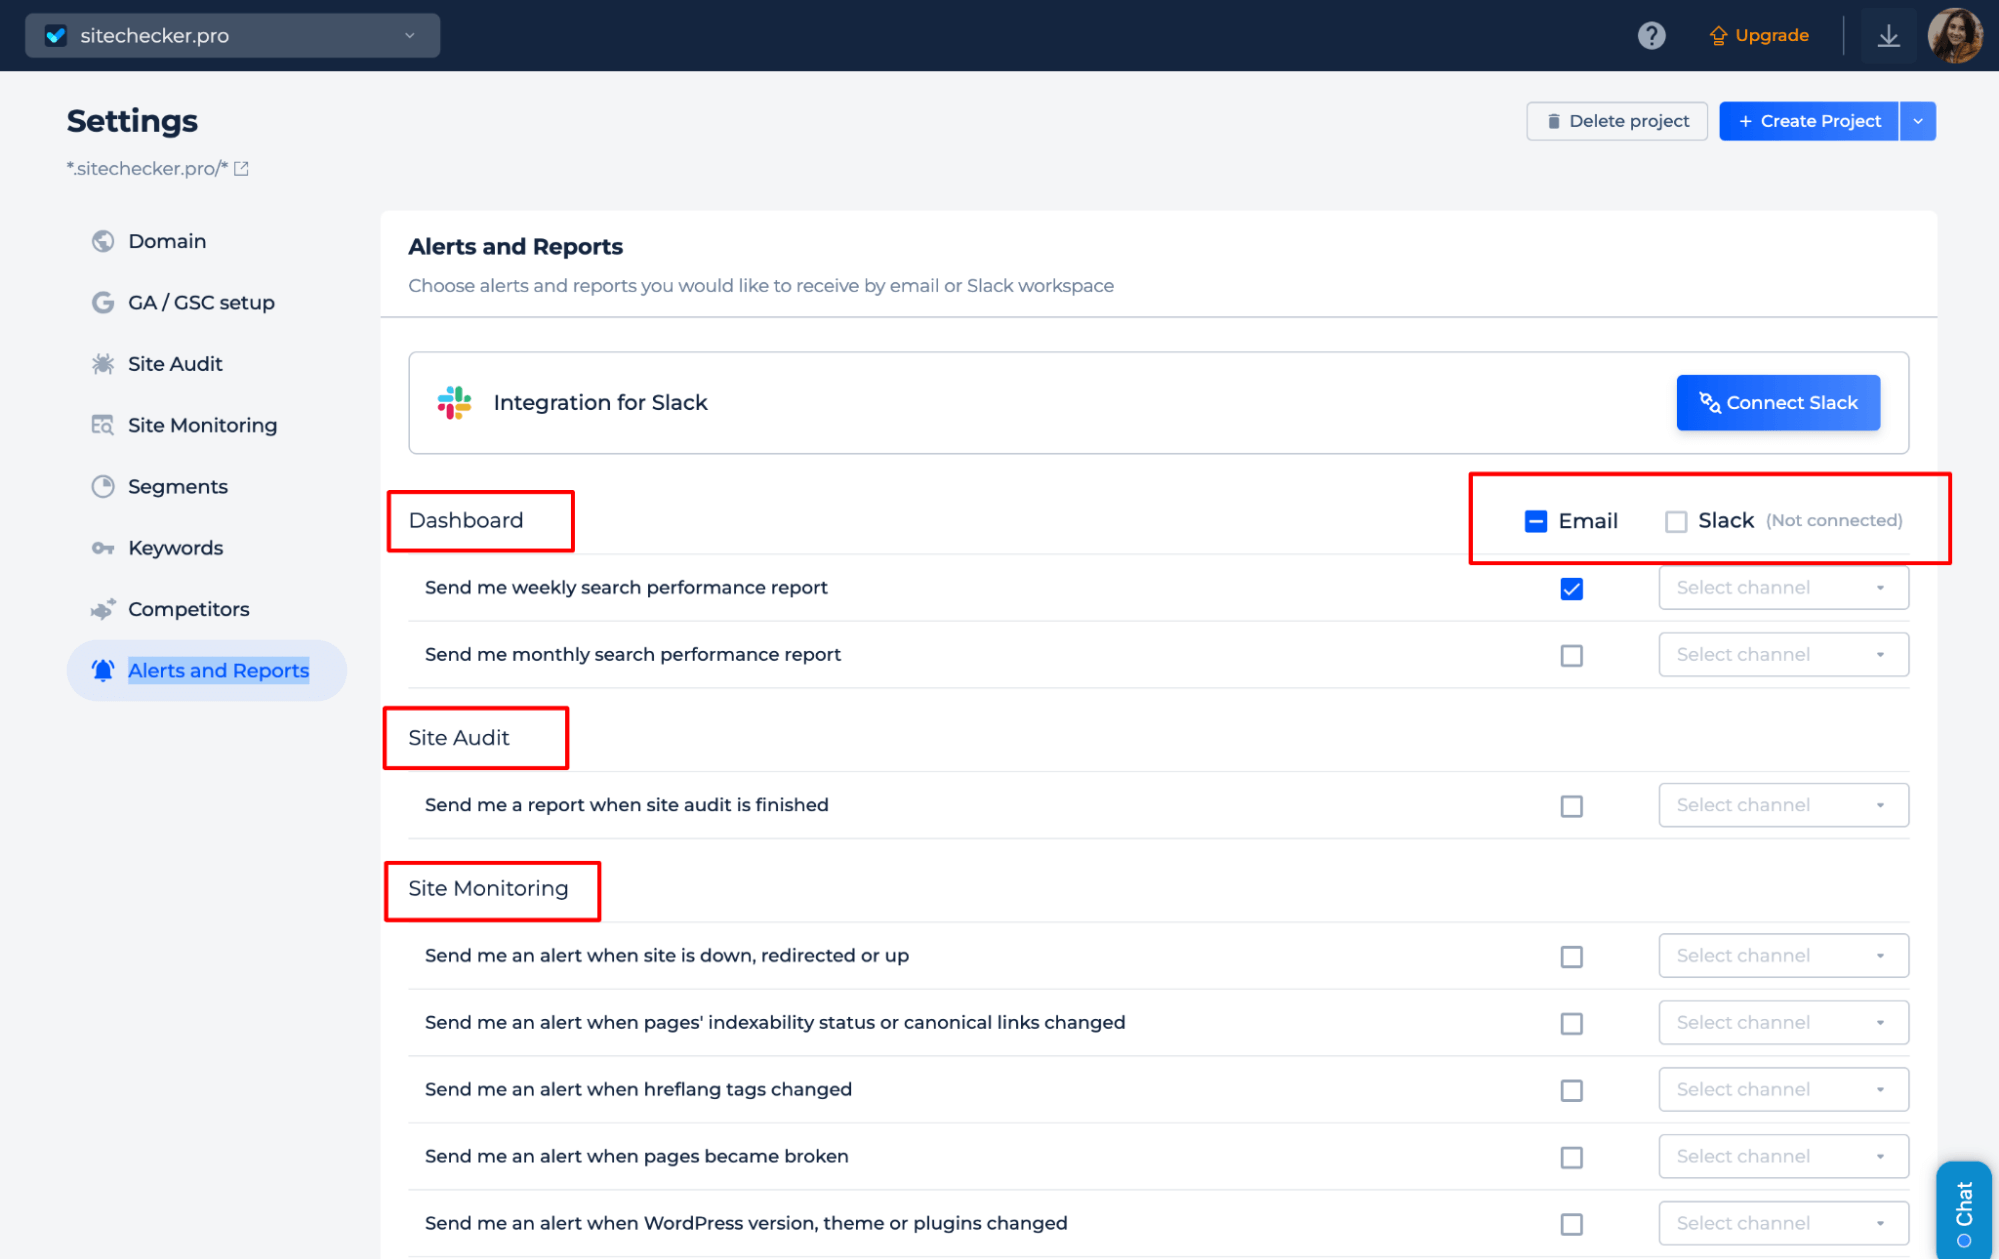Image resolution: width=1999 pixels, height=1260 pixels.
Task: Click the 'Integration for Slack' label
Action: tap(600, 403)
